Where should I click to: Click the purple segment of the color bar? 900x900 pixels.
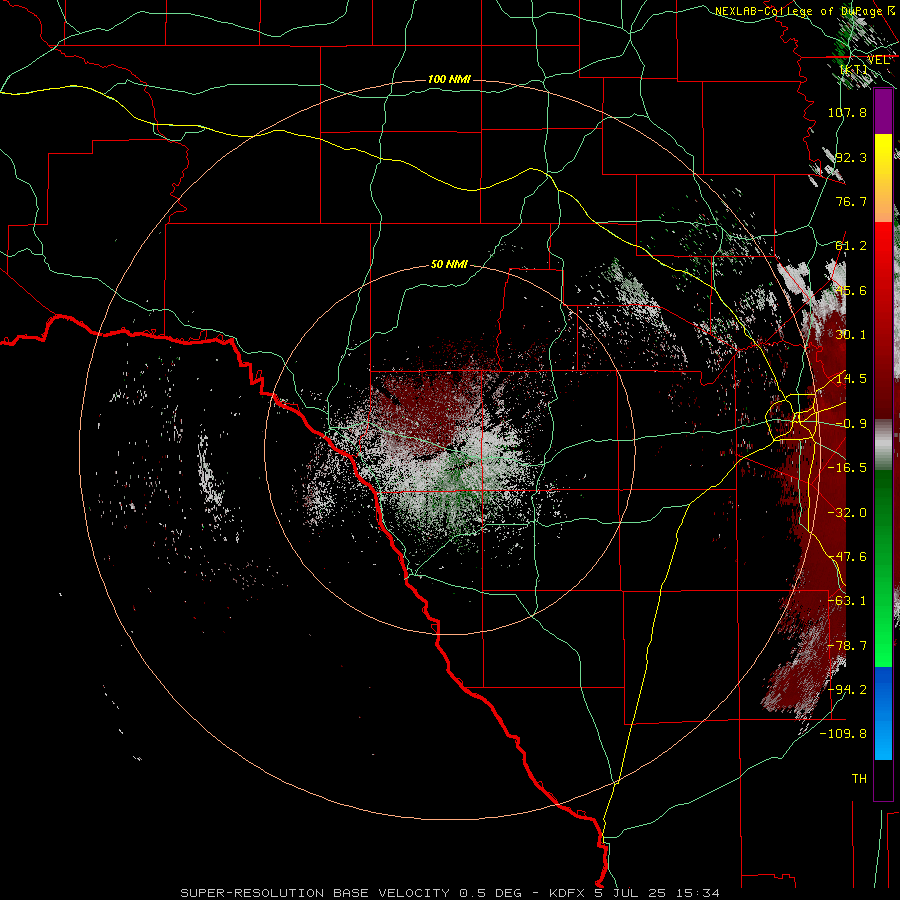pyautogui.click(x=883, y=112)
